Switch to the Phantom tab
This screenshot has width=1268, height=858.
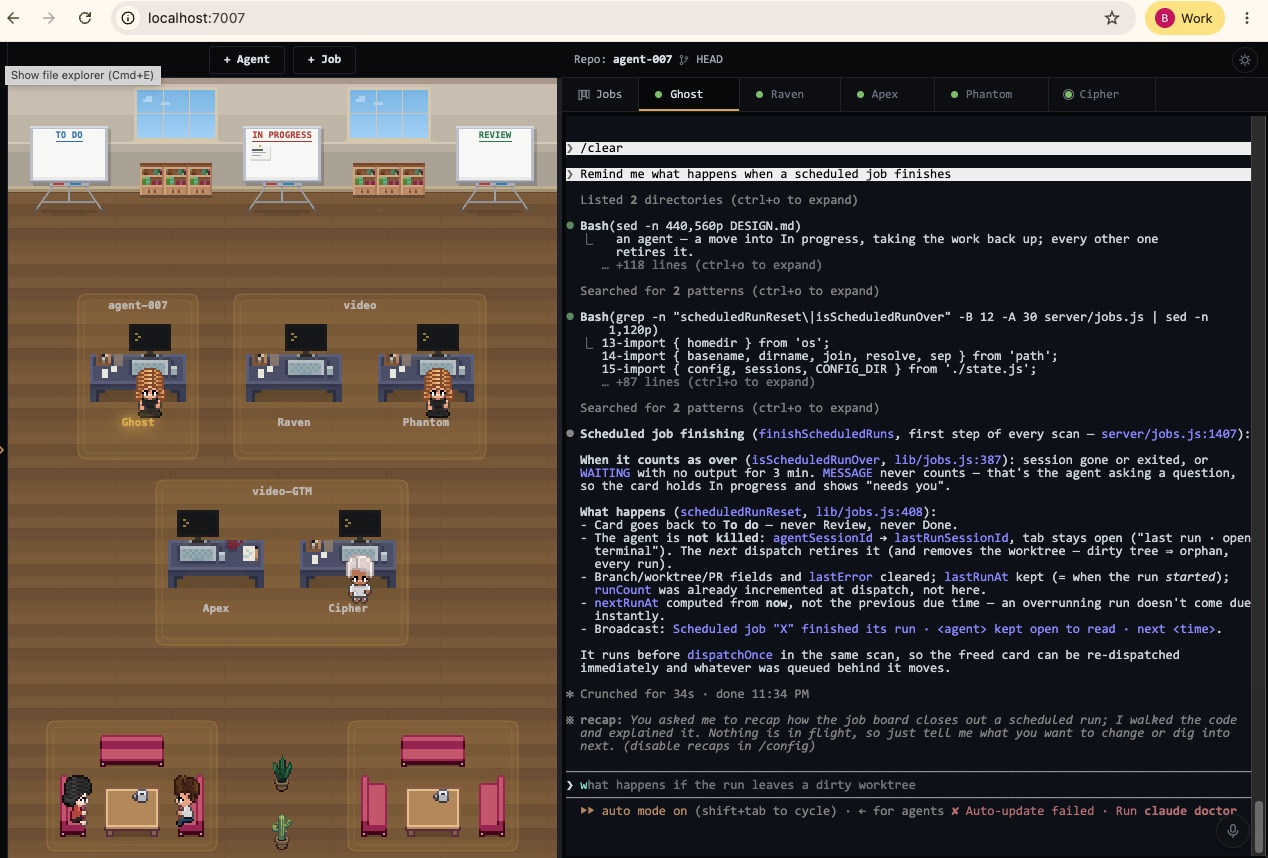[989, 94]
